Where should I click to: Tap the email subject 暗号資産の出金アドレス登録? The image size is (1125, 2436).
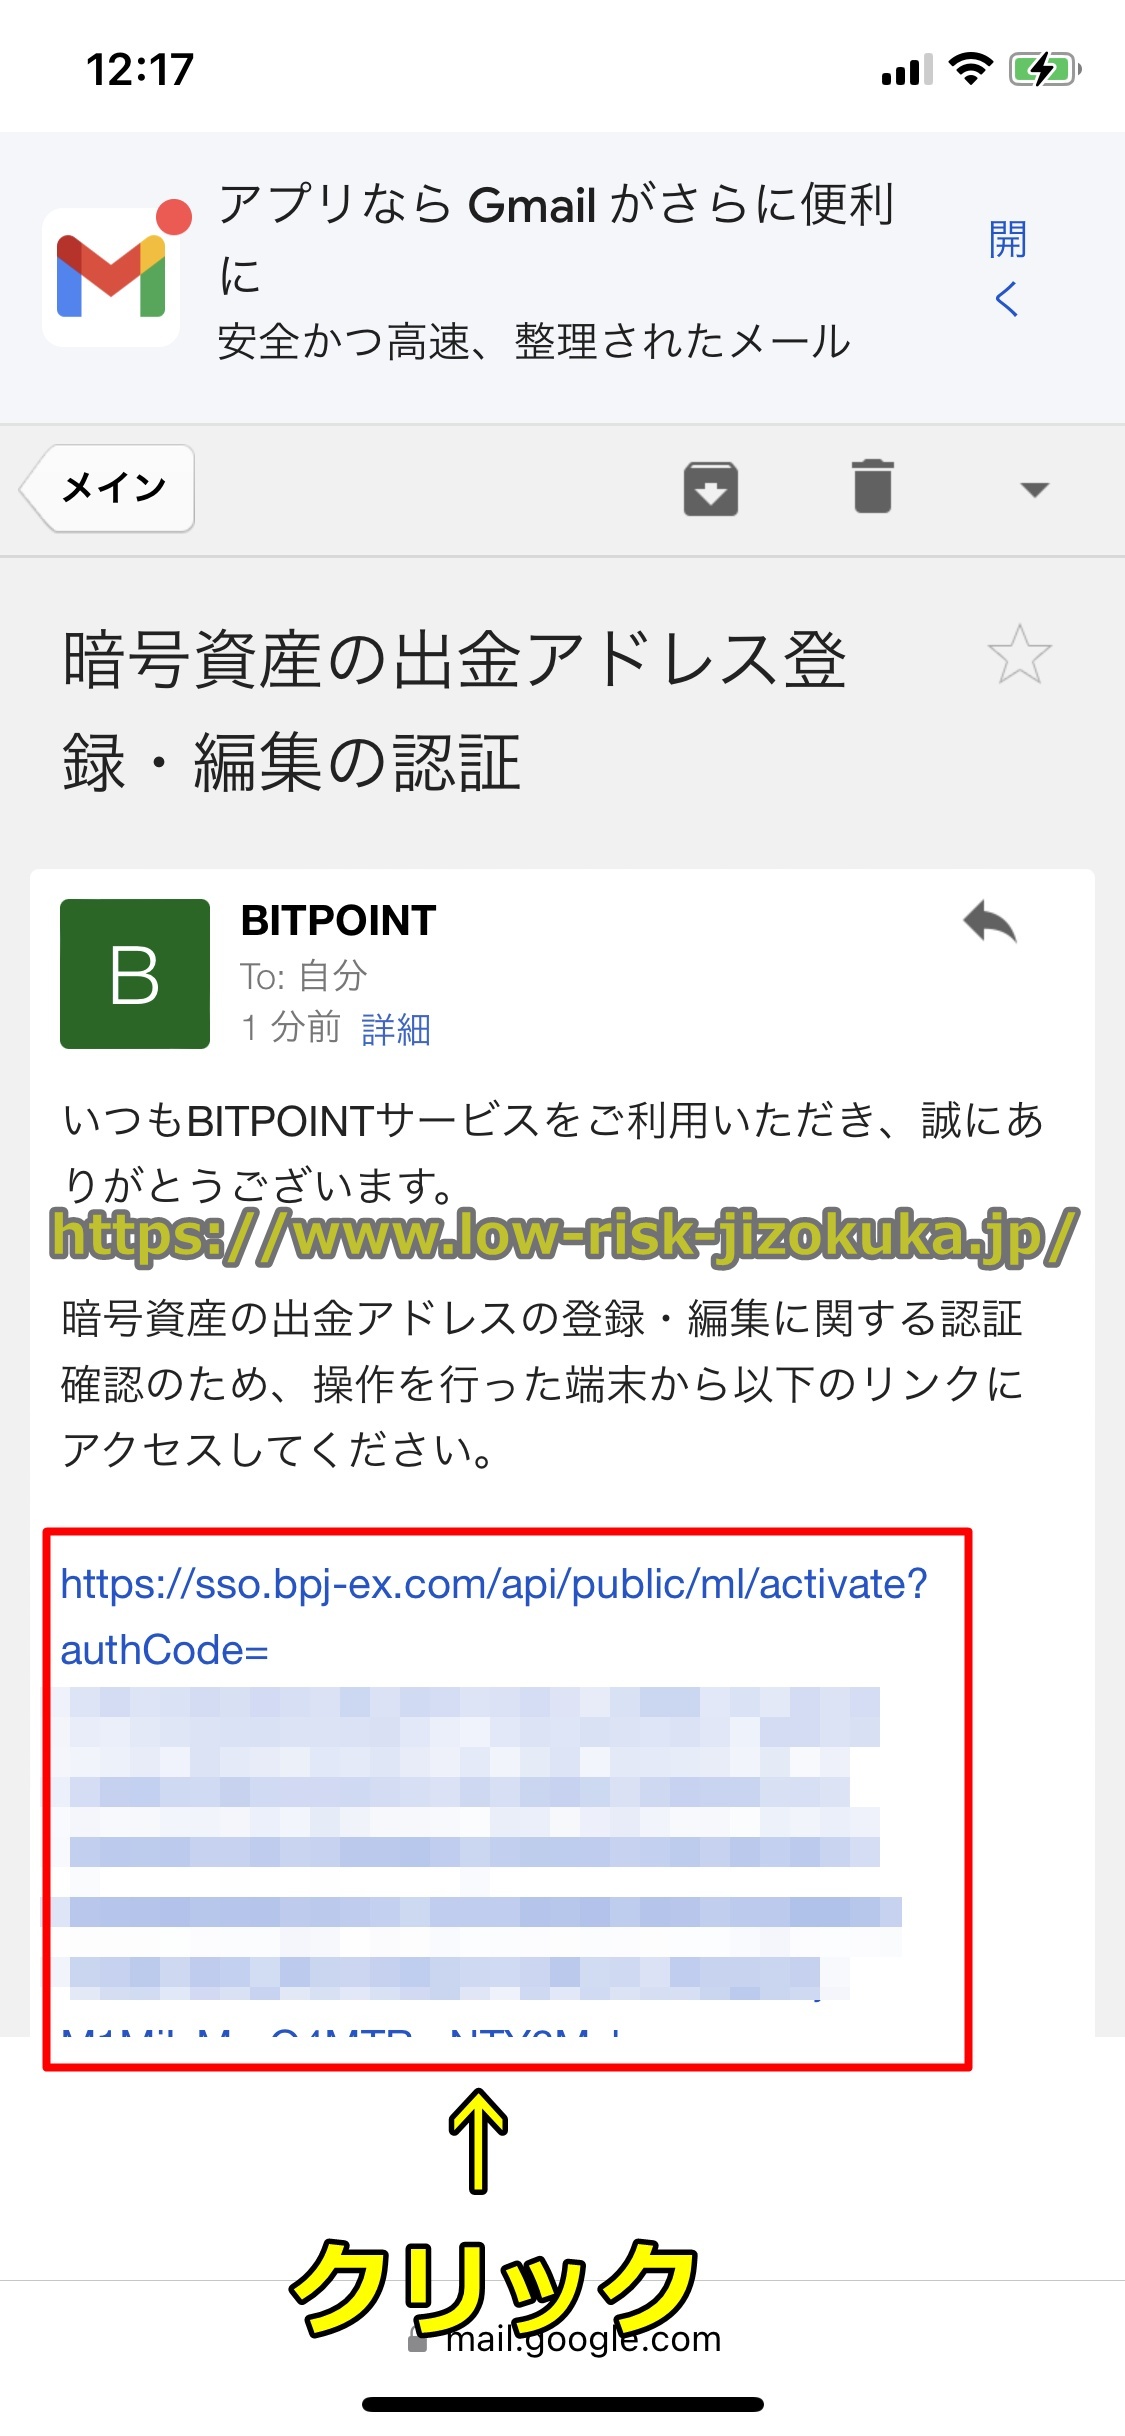[x=455, y=711]
